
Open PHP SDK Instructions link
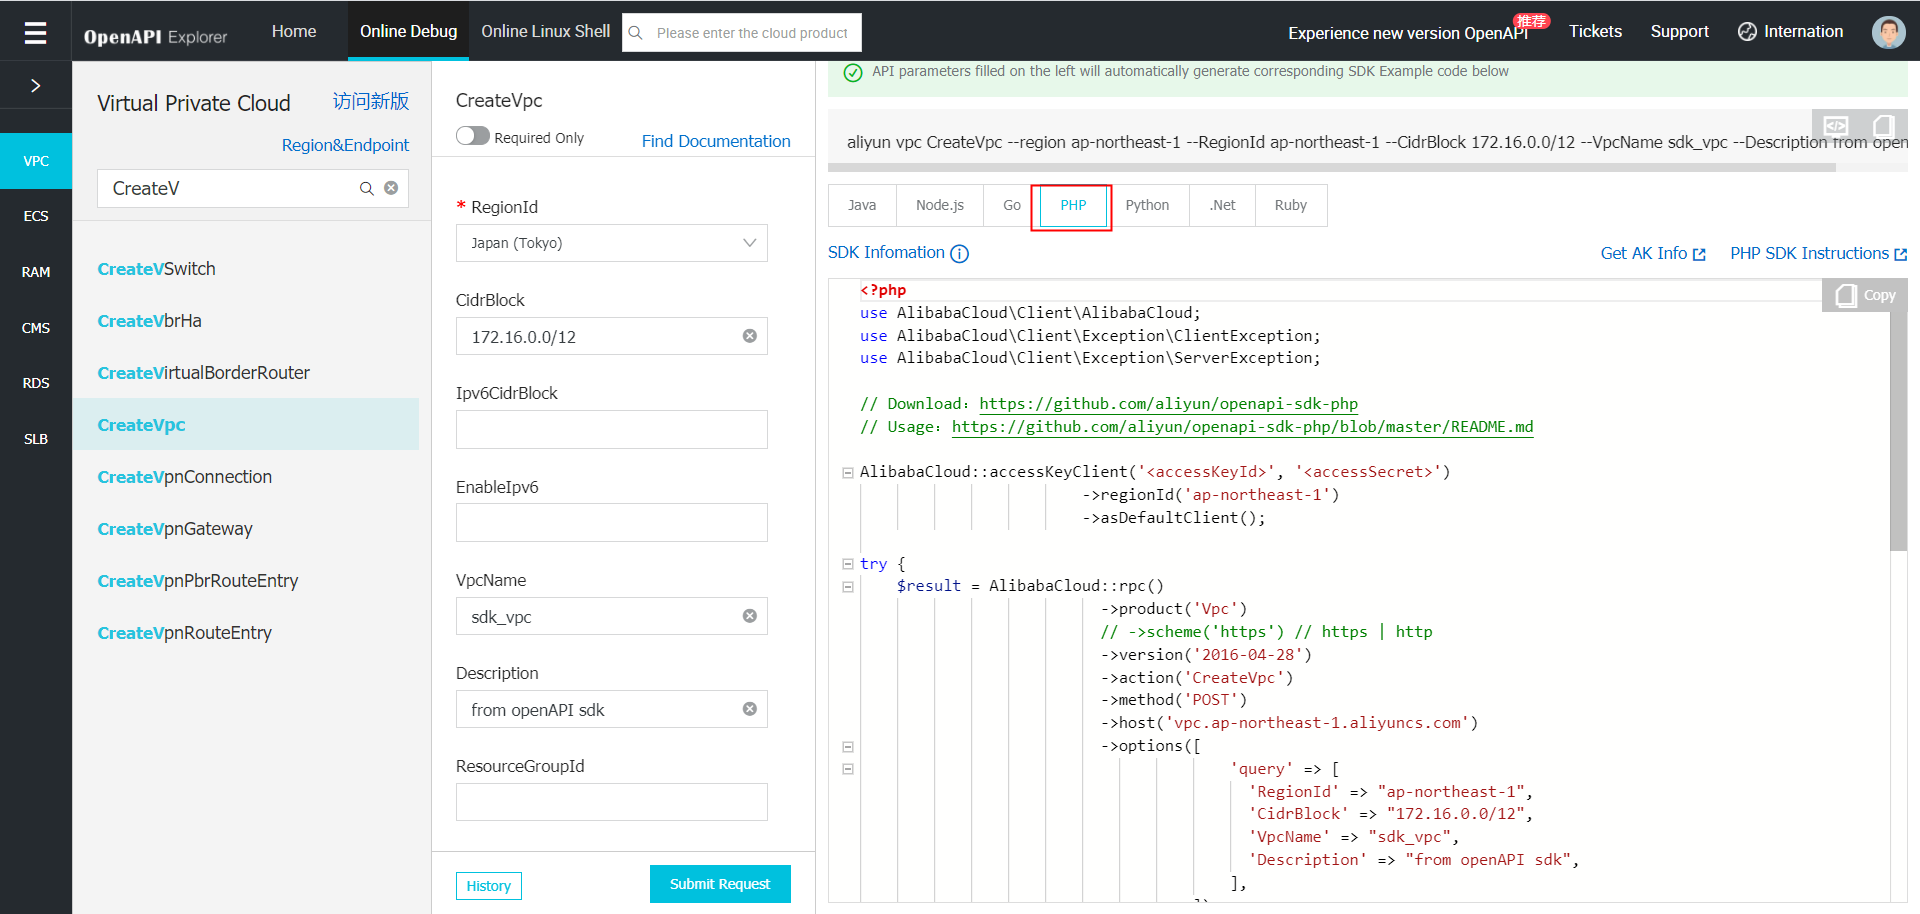[1819, 254]
